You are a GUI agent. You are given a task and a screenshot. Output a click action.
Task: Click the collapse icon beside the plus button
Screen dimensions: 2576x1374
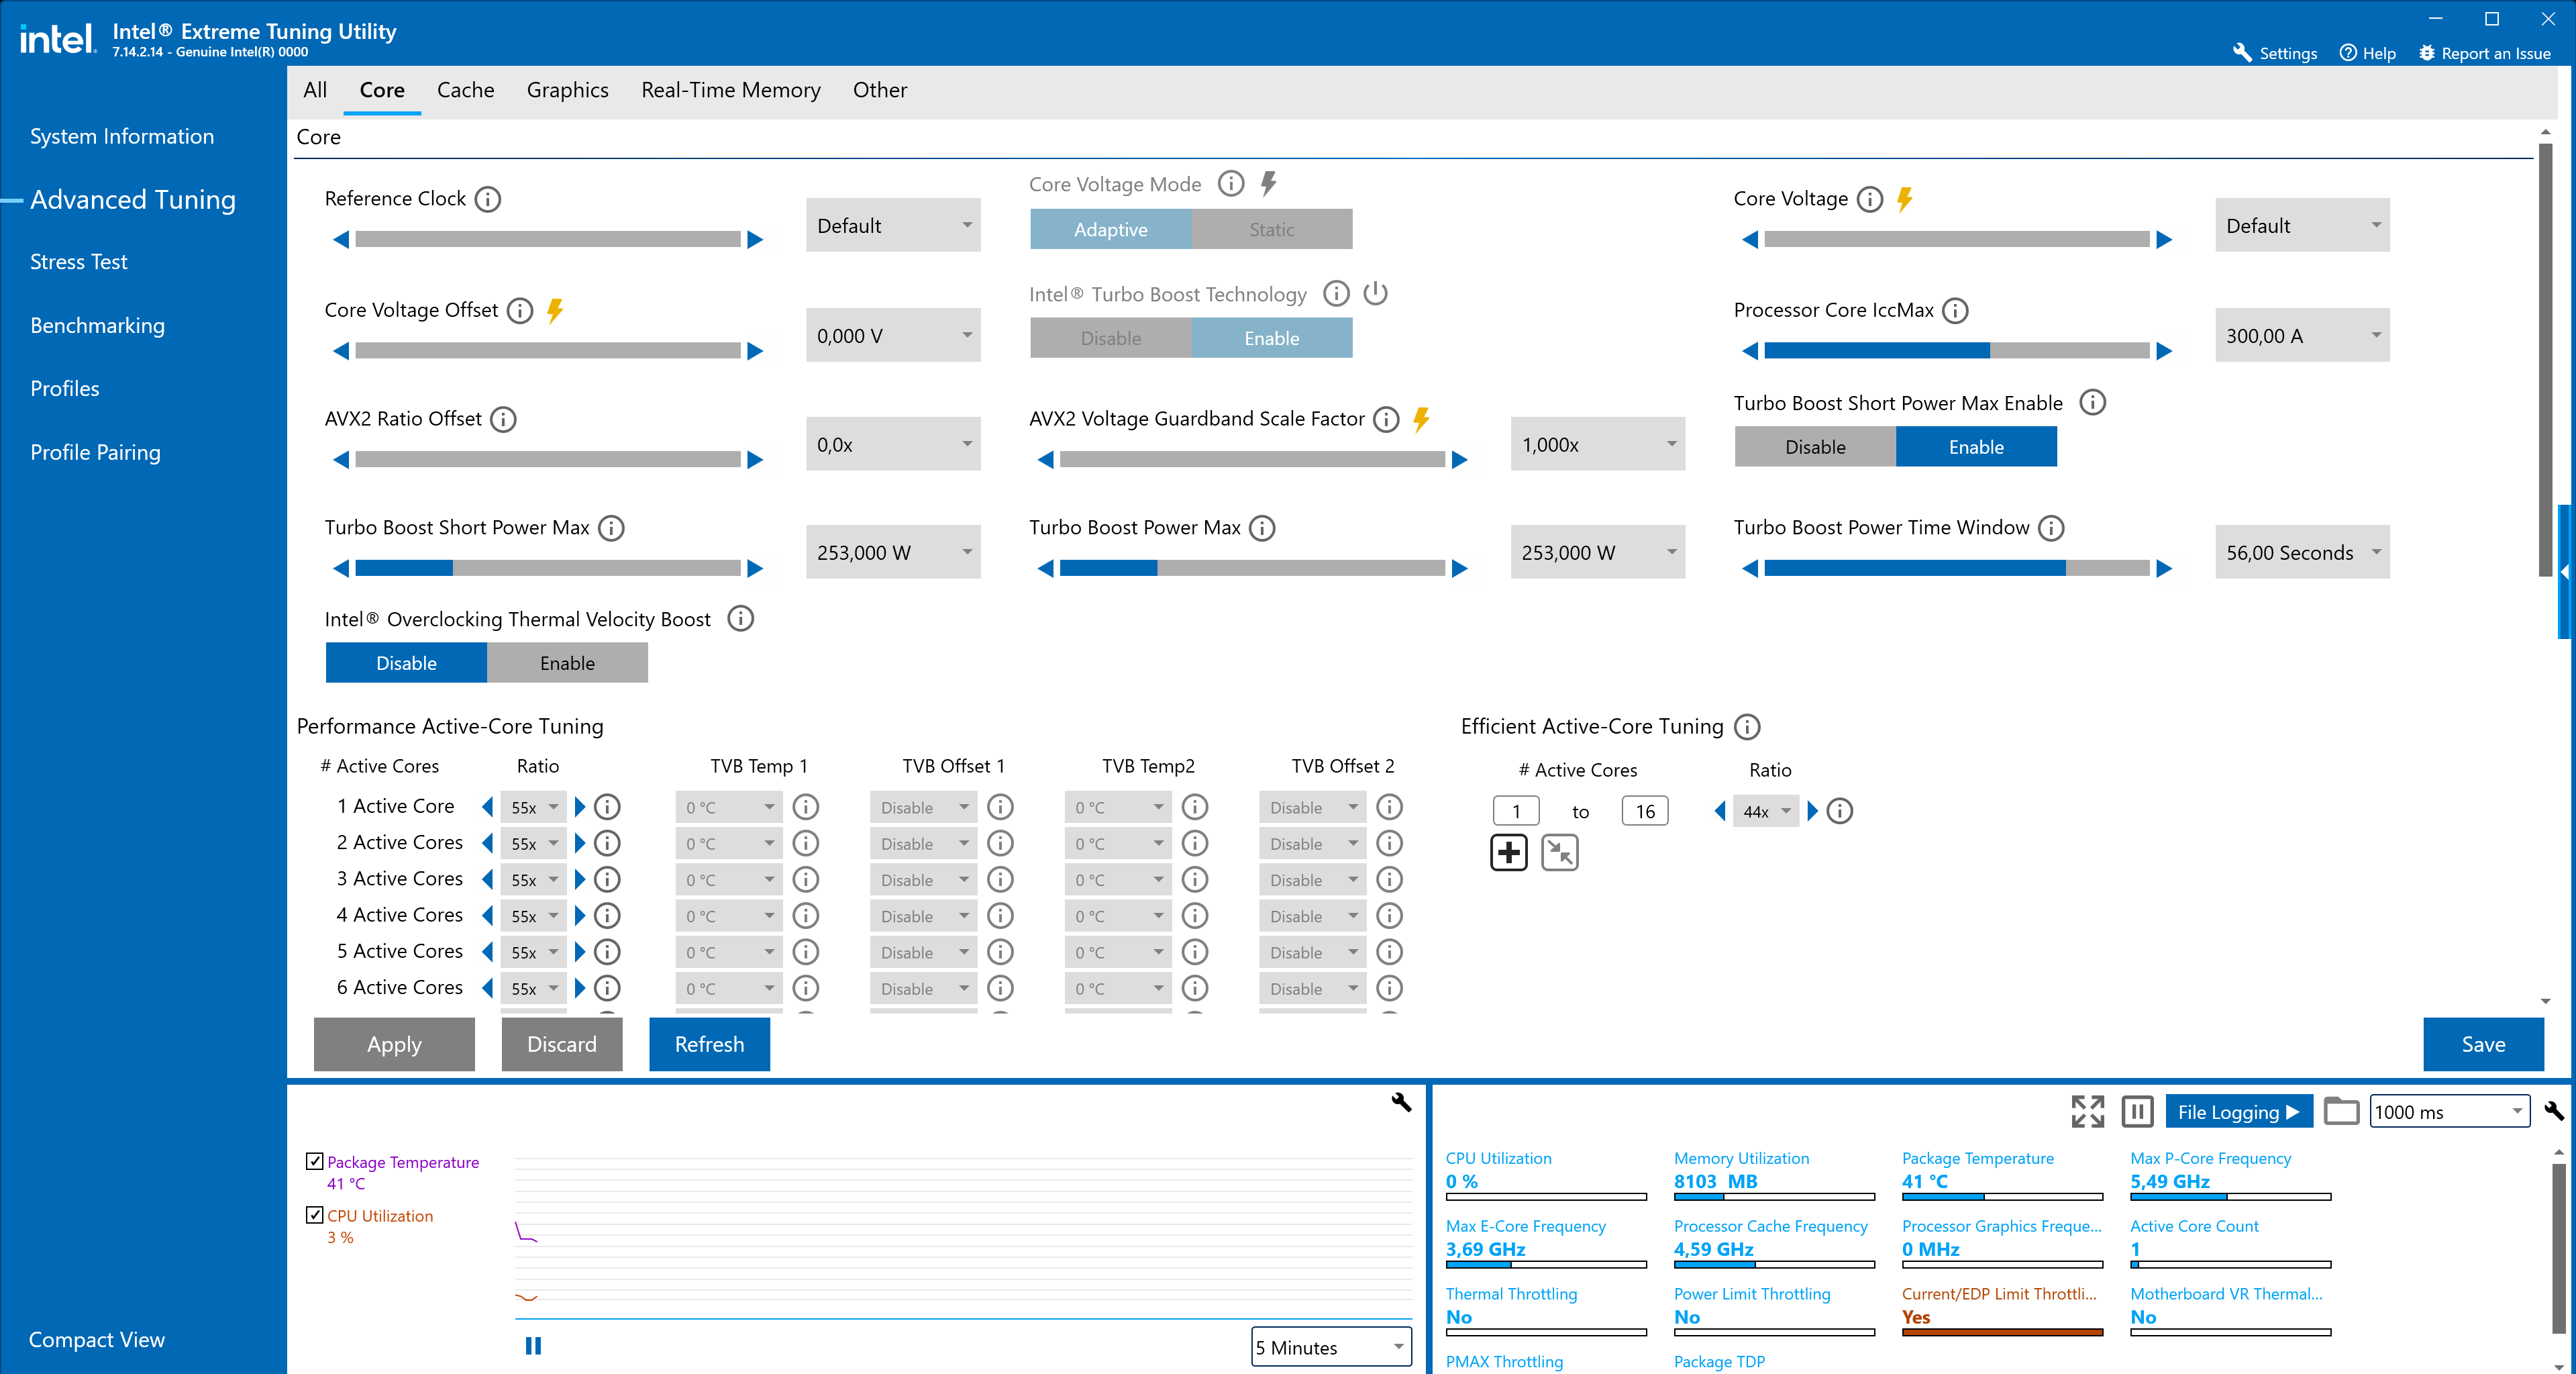click(1559, 853)
